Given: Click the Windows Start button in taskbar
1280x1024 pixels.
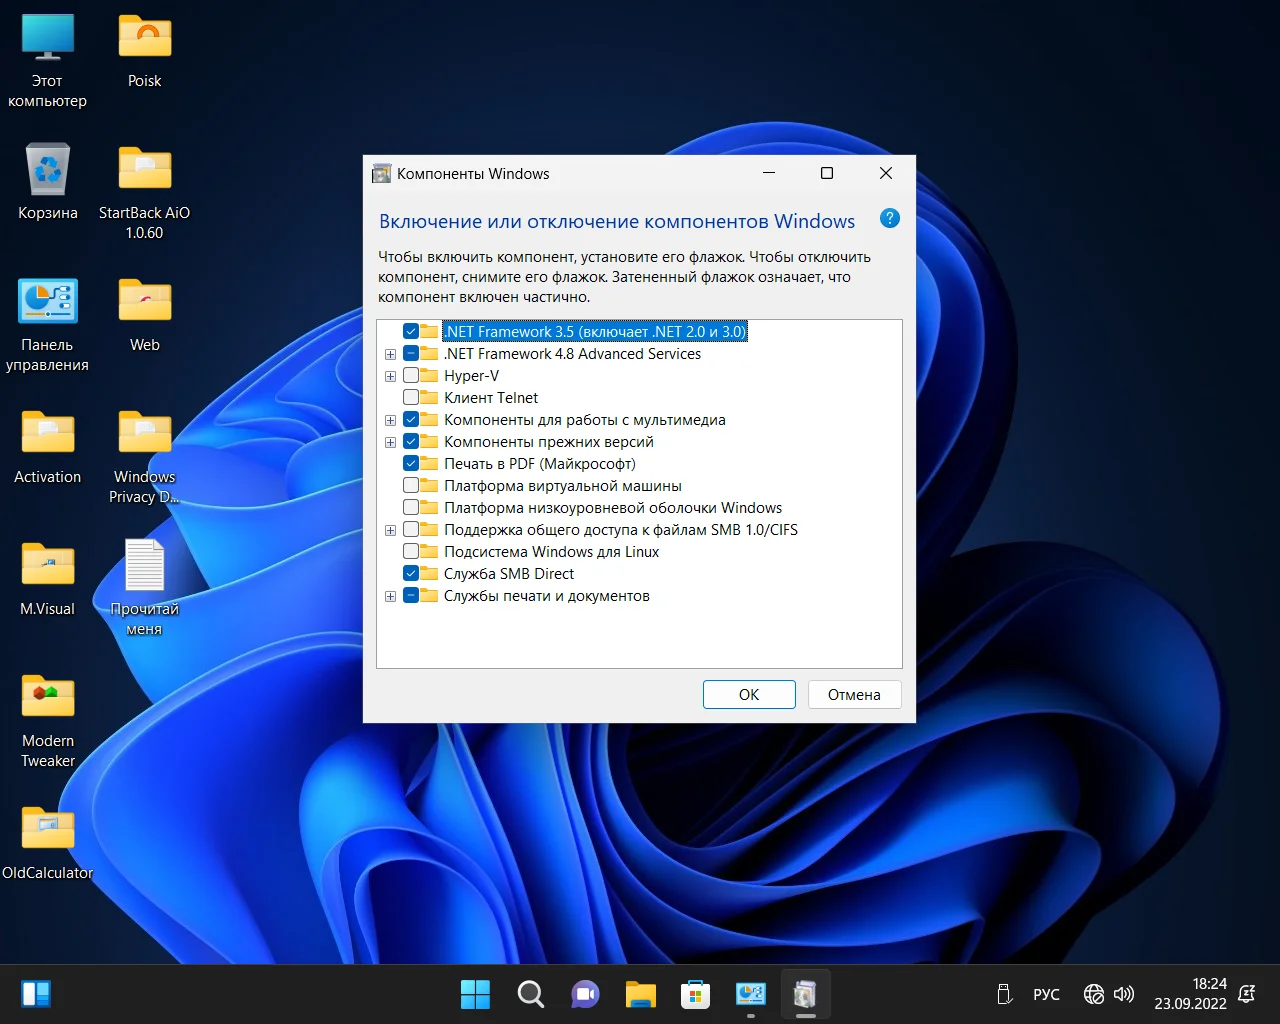Looking at the screenshot, I should coord(475,994).
